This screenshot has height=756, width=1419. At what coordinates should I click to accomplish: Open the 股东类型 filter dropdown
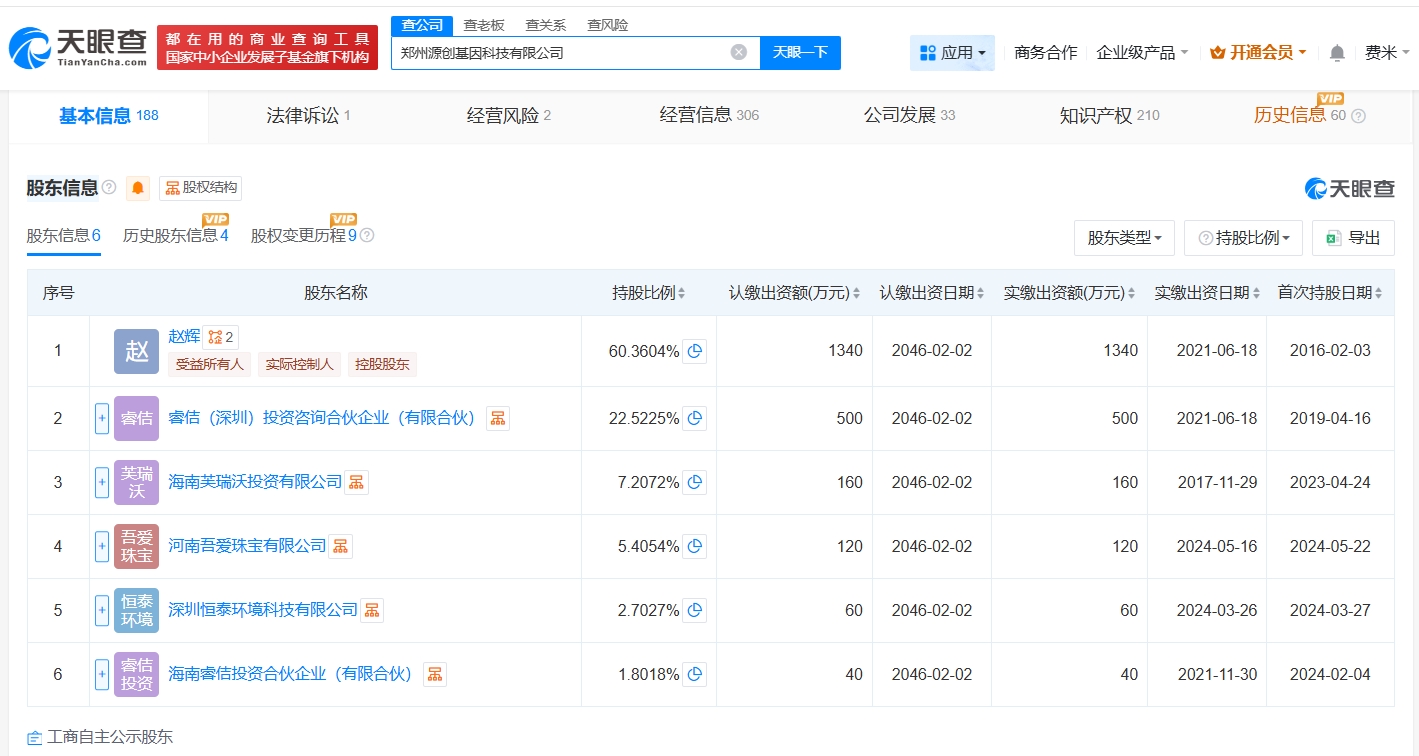(1124, 238)
